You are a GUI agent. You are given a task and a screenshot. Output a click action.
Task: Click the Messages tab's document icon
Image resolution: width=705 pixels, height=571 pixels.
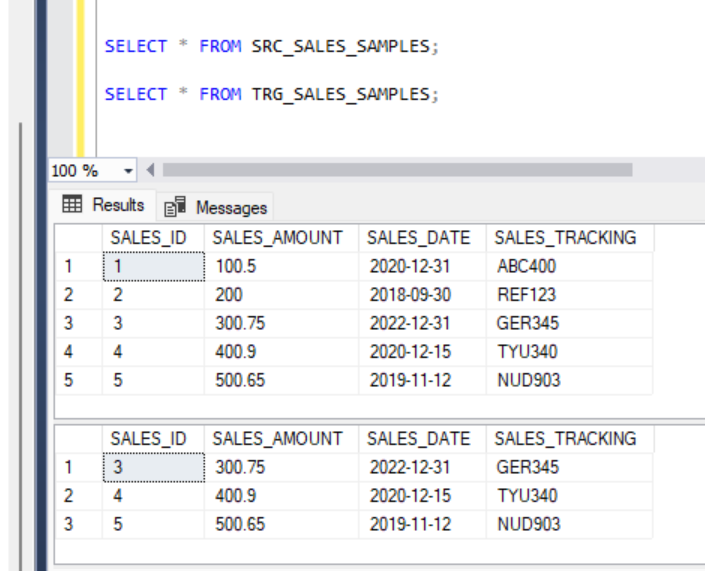174,207
